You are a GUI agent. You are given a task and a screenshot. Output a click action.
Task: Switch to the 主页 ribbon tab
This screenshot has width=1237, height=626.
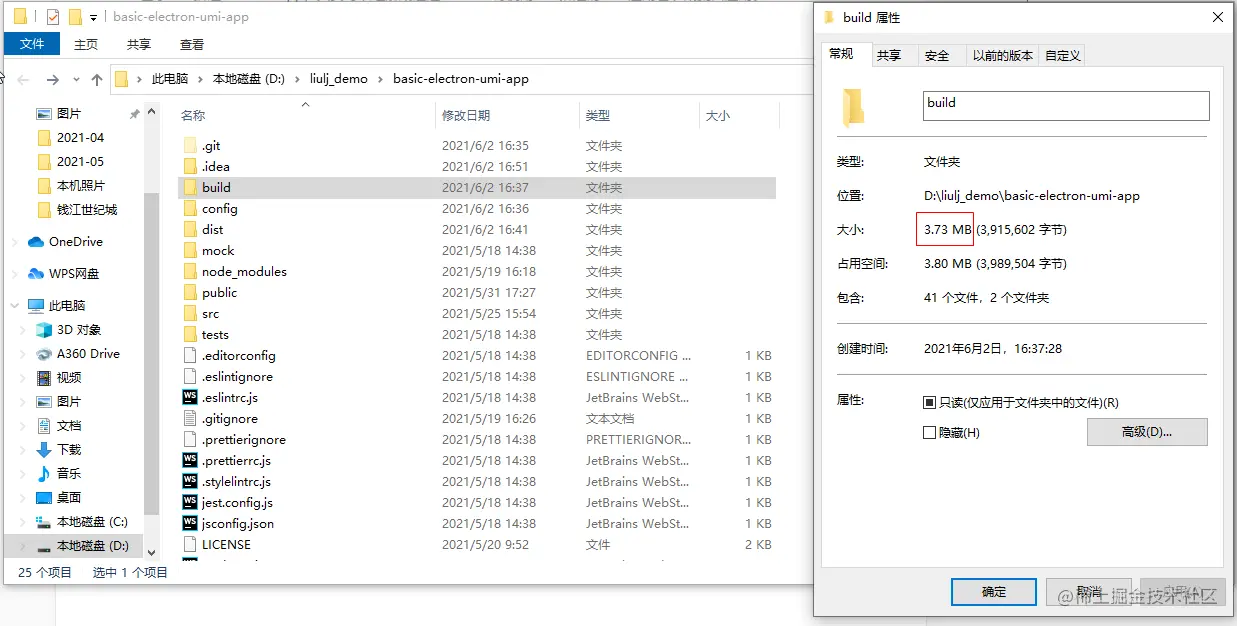coord(86,44)
